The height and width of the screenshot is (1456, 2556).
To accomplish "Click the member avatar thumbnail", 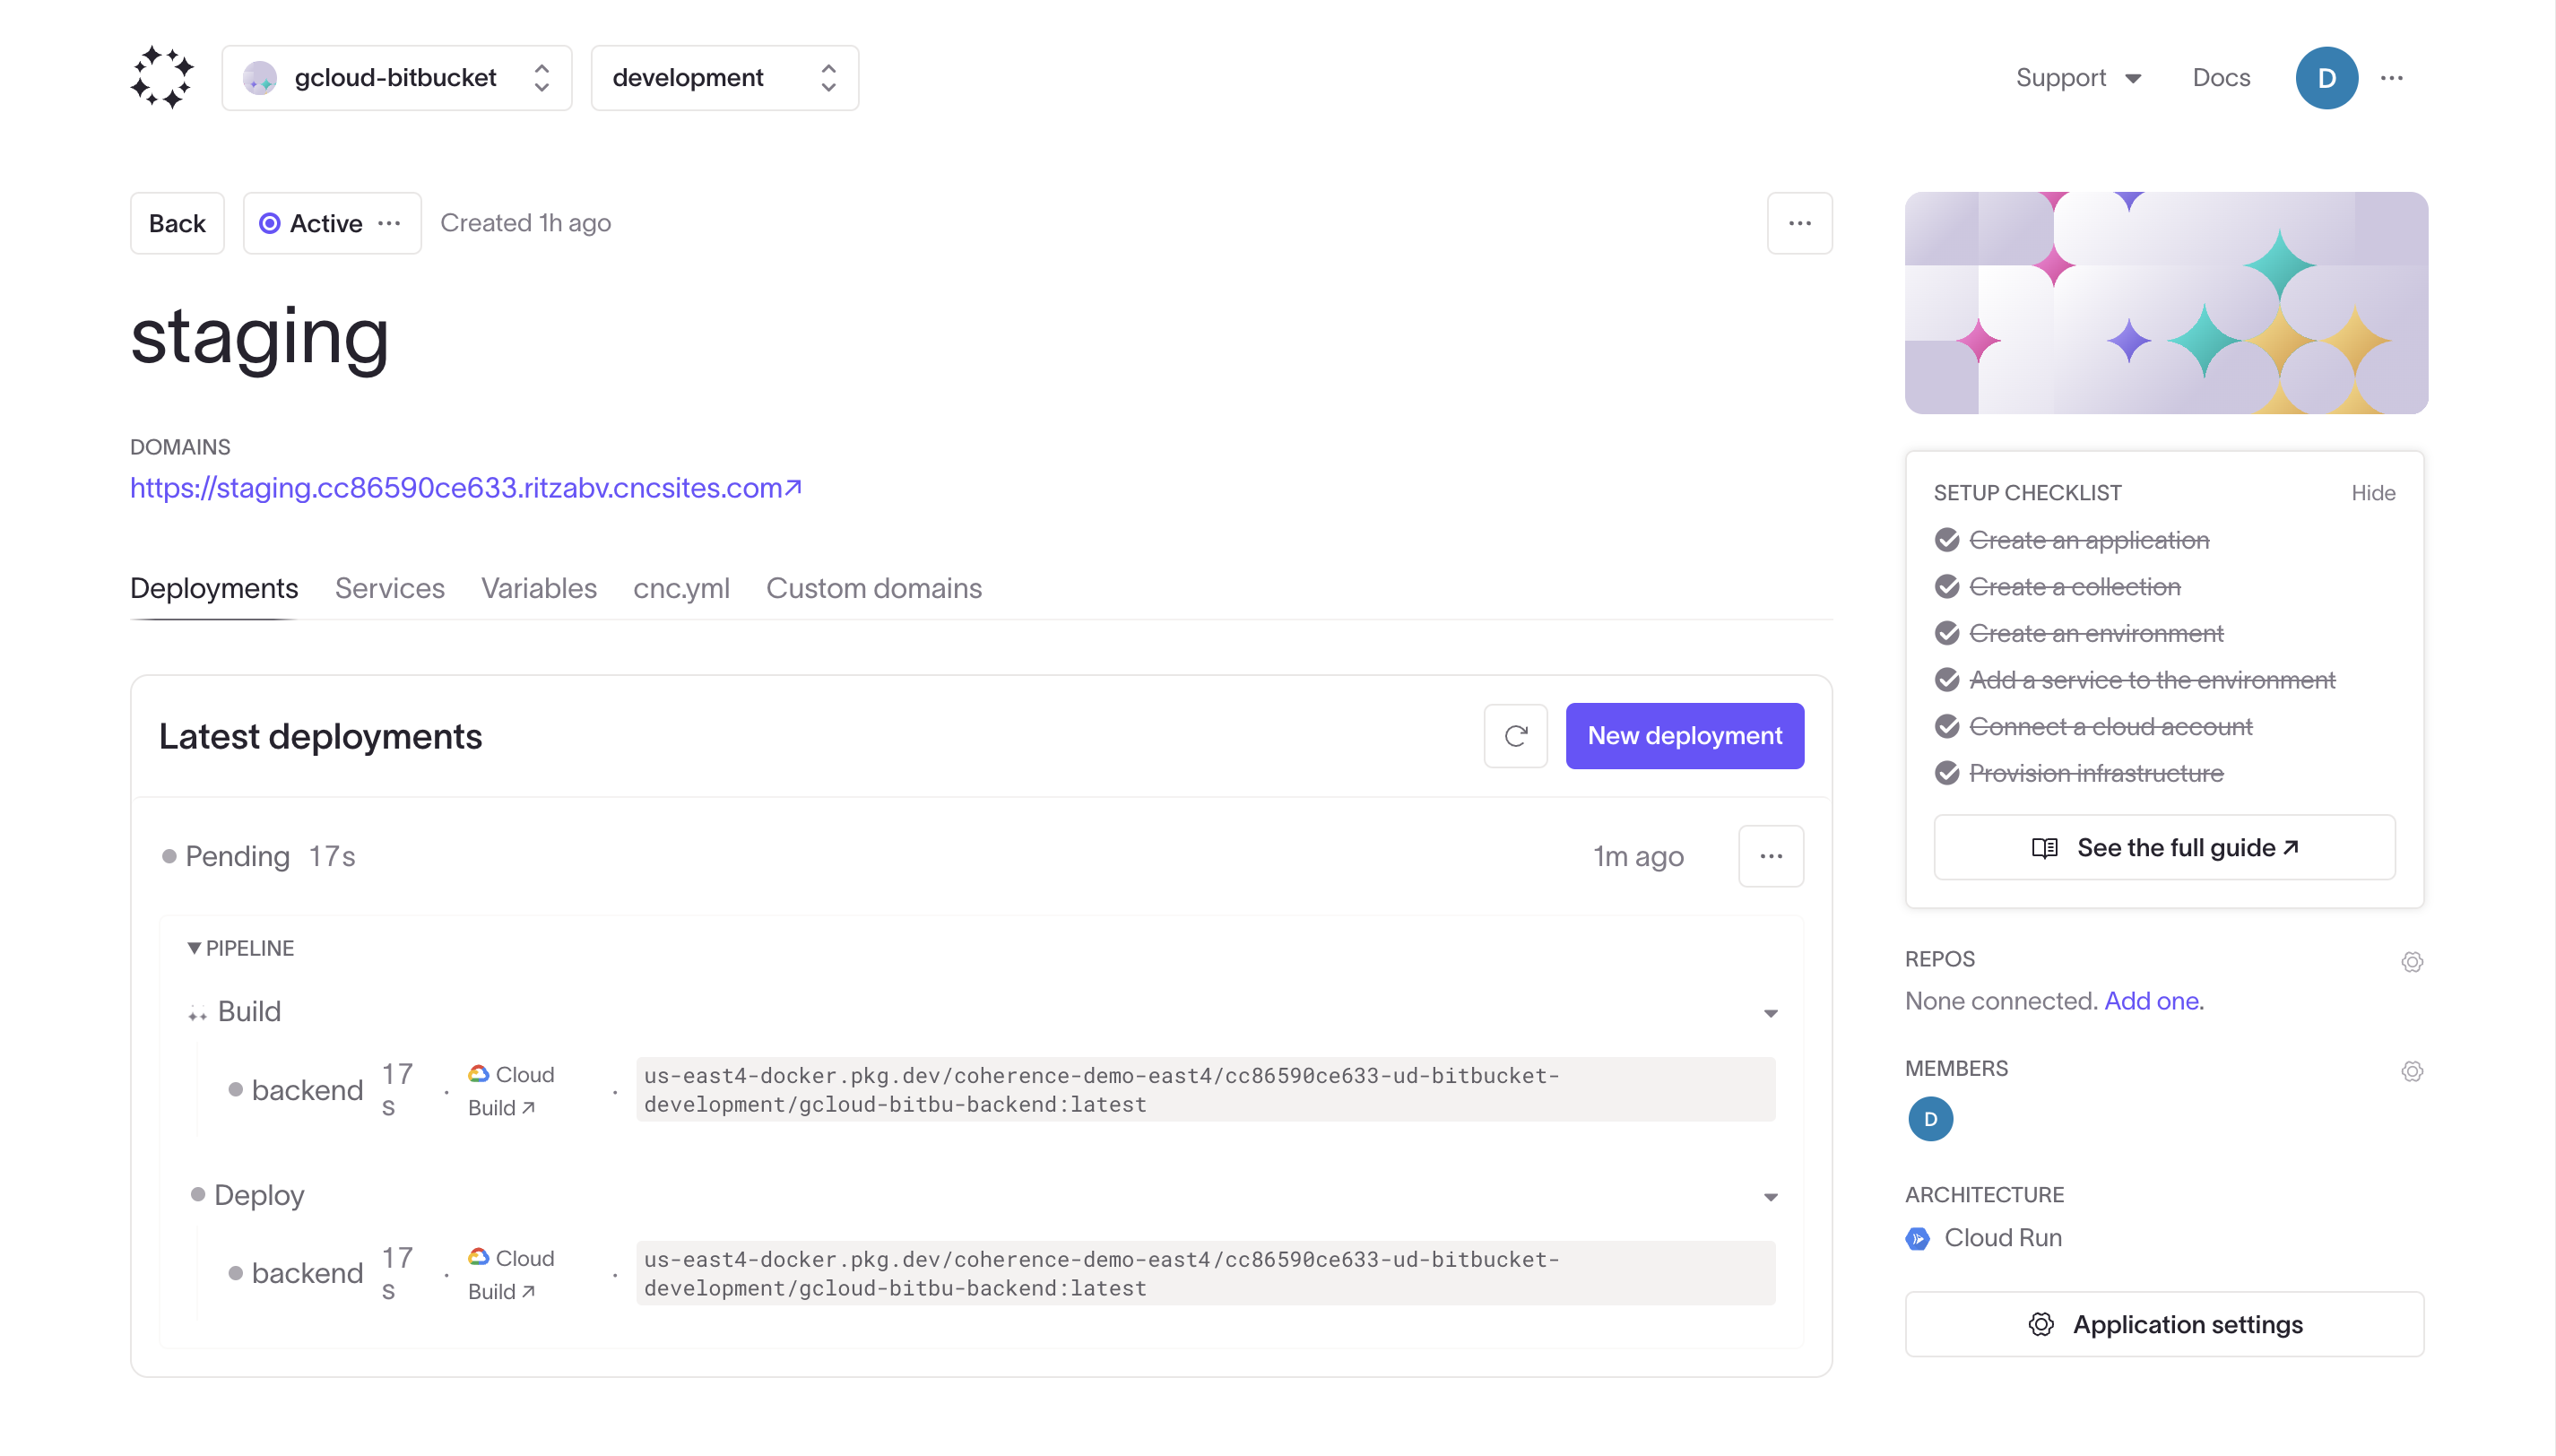I will coord(1929,1119).
